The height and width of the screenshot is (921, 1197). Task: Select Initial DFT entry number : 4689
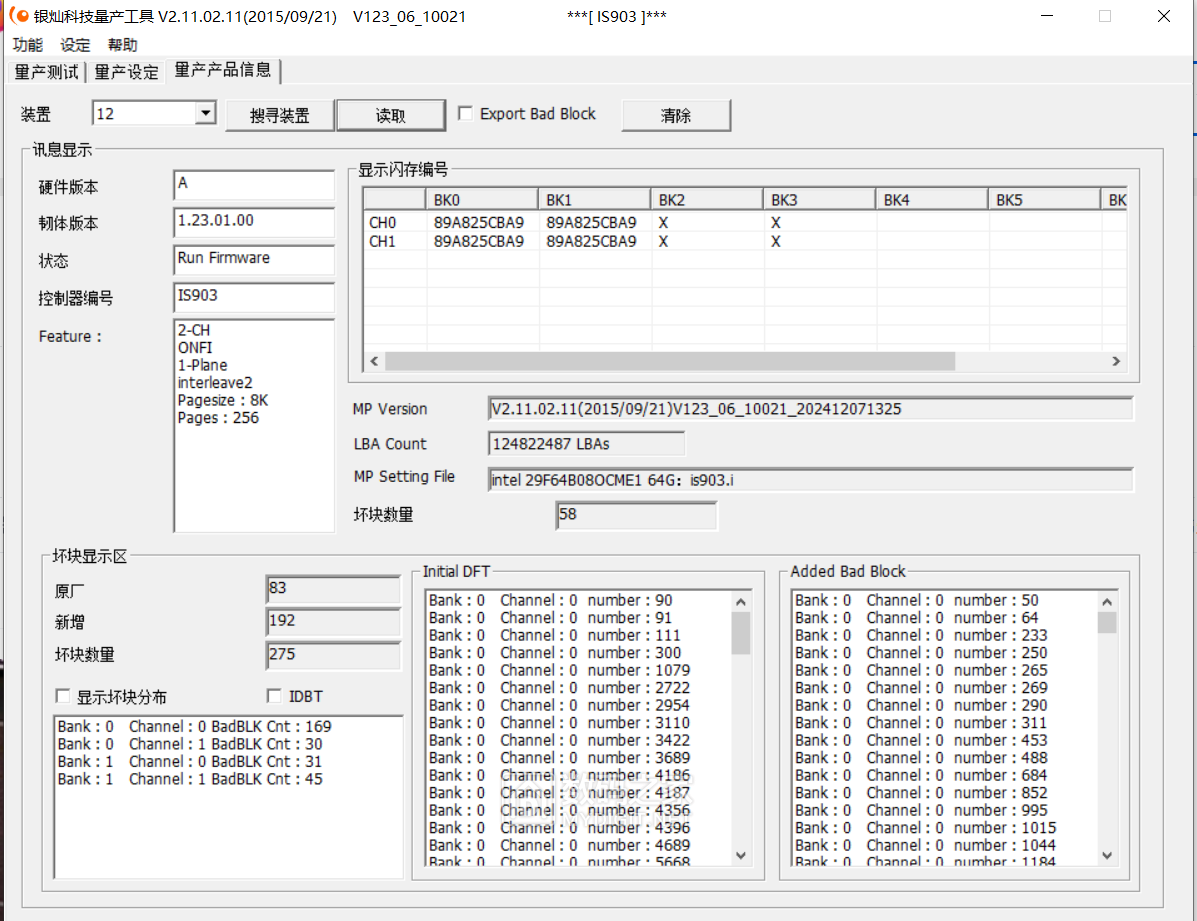560,845
